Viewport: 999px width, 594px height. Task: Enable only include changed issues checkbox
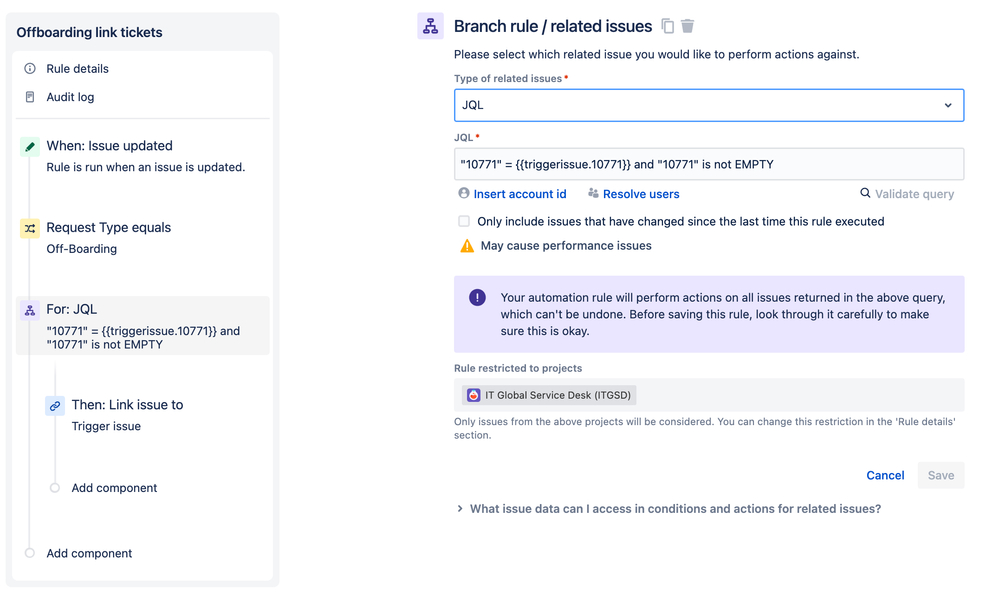464,221
